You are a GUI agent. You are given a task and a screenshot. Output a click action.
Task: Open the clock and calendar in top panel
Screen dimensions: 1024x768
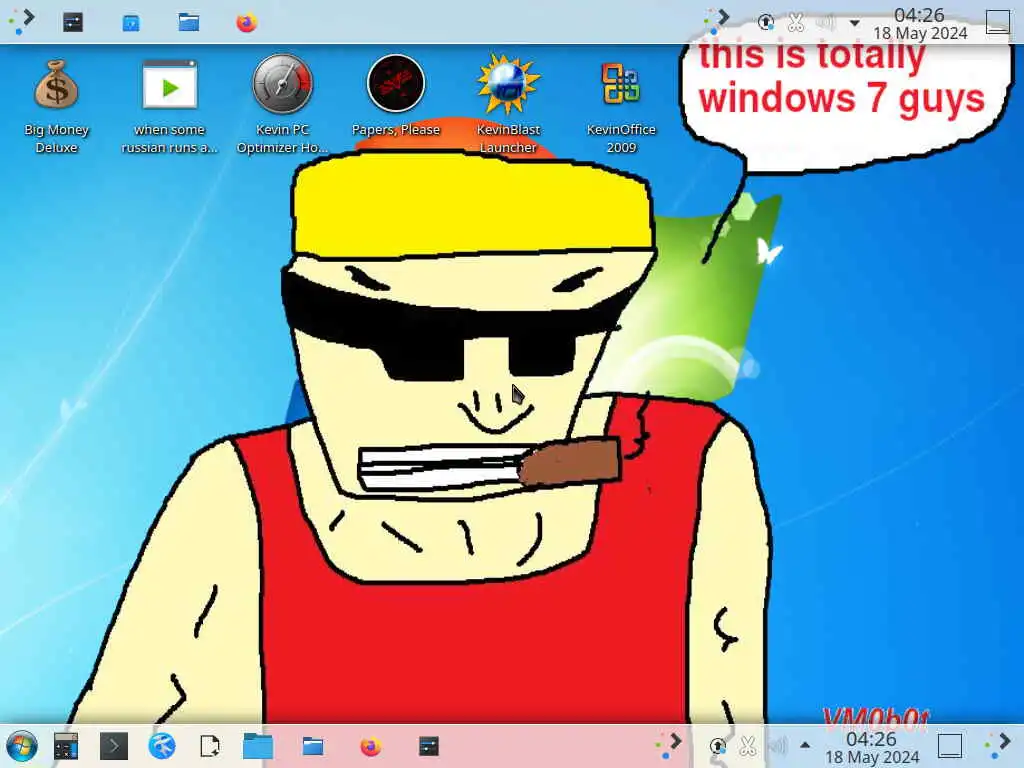point(920,24)
